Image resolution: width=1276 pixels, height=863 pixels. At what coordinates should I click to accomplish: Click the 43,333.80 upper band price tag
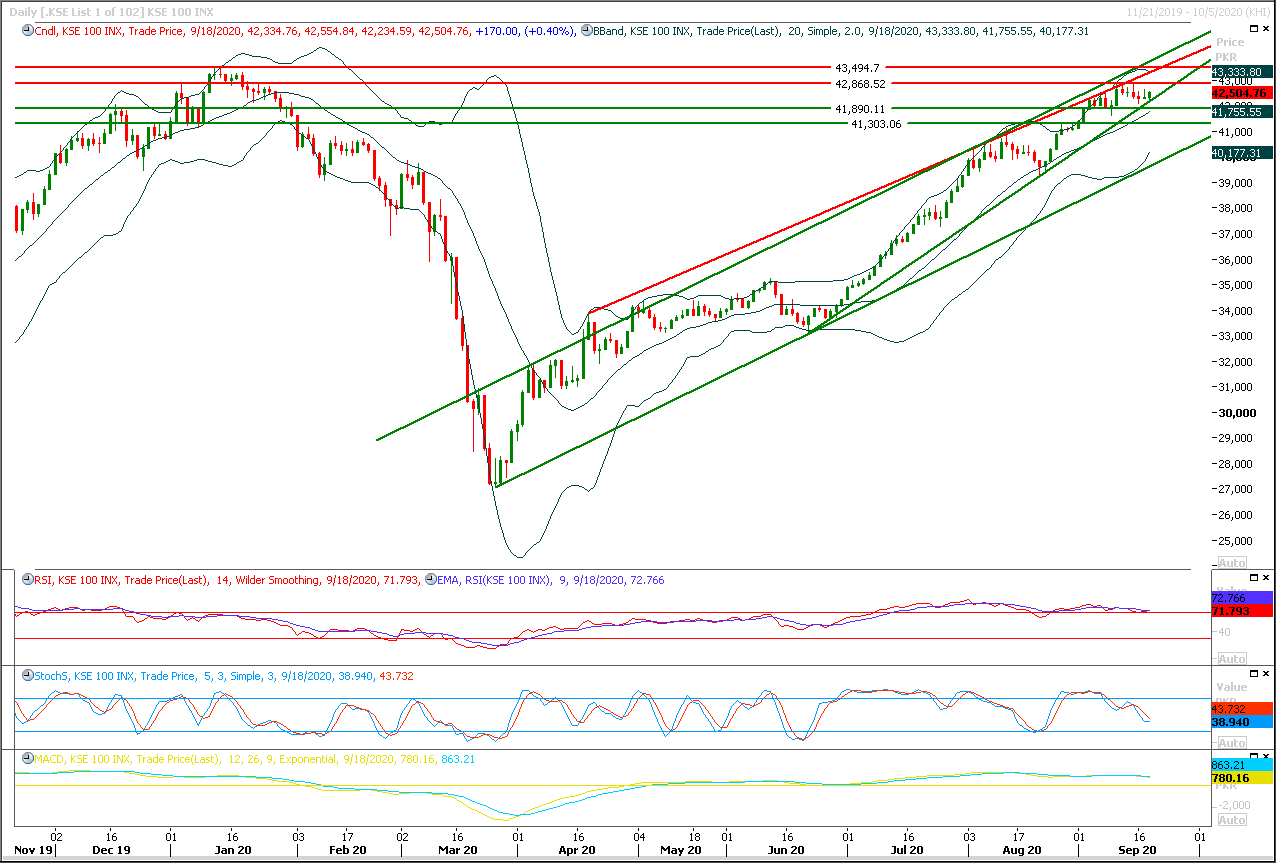click(1241, 72)
